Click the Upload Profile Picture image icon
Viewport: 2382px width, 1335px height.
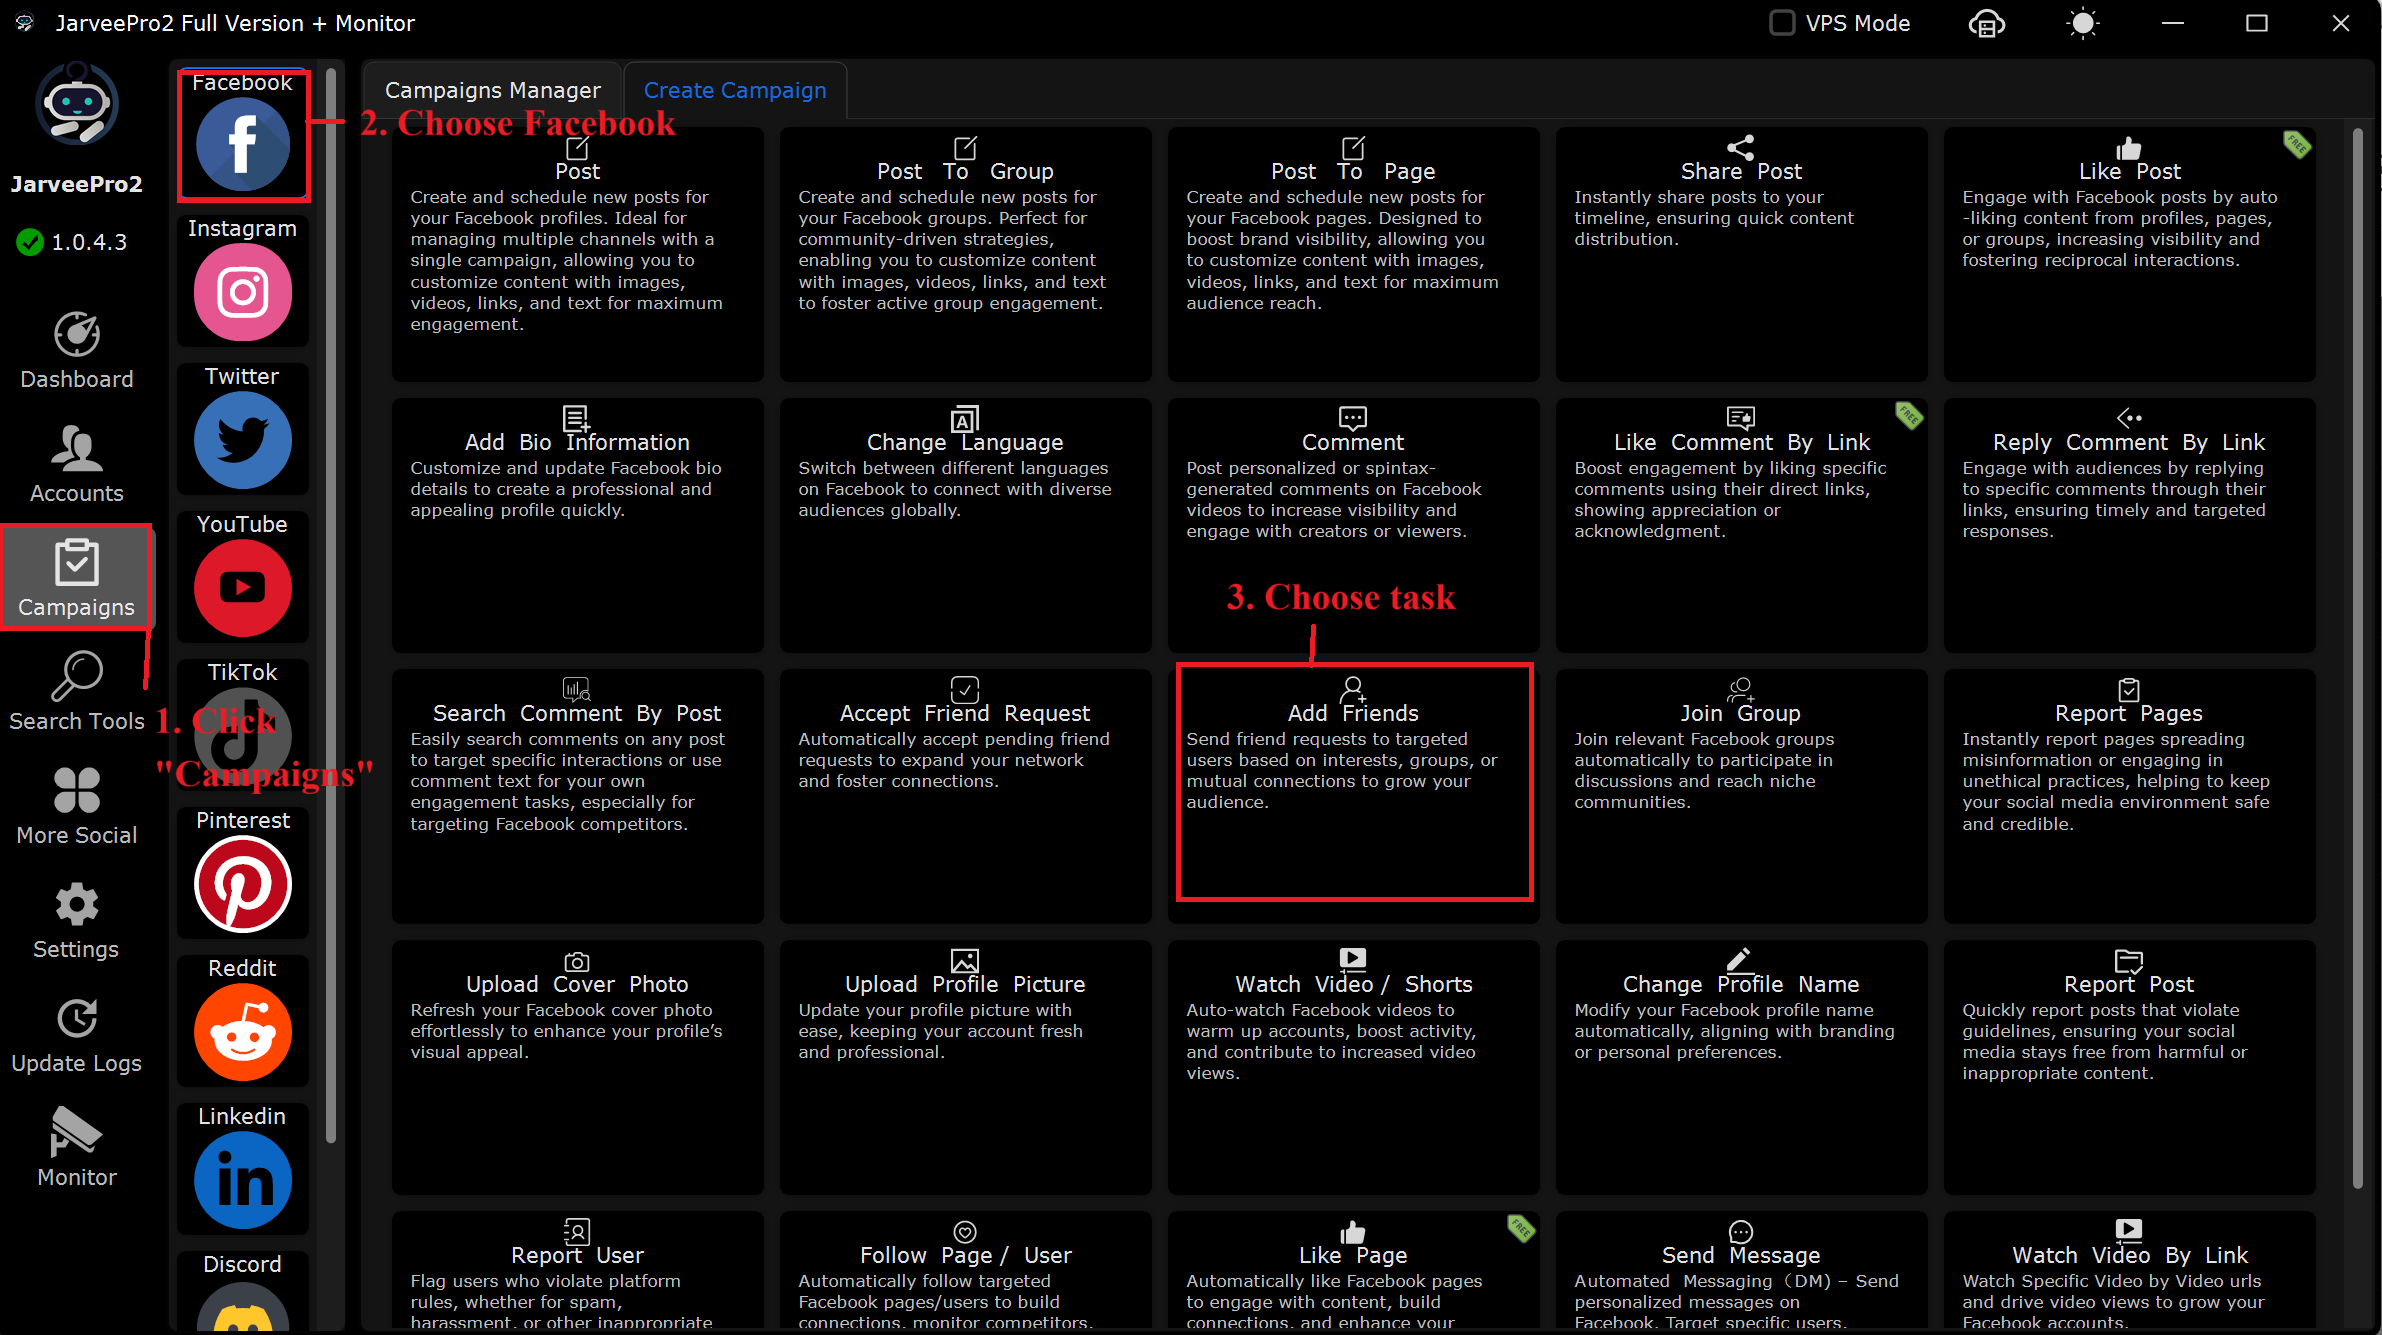point(965,960)
